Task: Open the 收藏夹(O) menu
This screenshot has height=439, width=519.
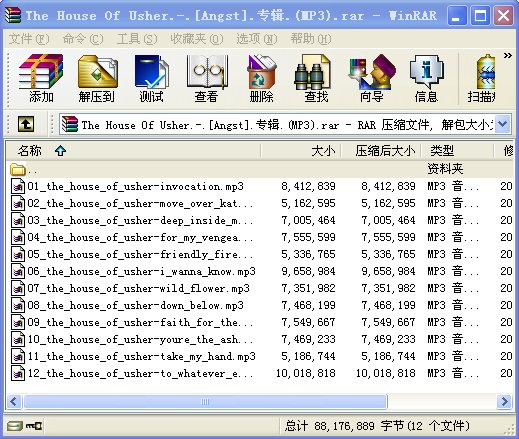Action: pyautogui.click(x=197, y=39)
